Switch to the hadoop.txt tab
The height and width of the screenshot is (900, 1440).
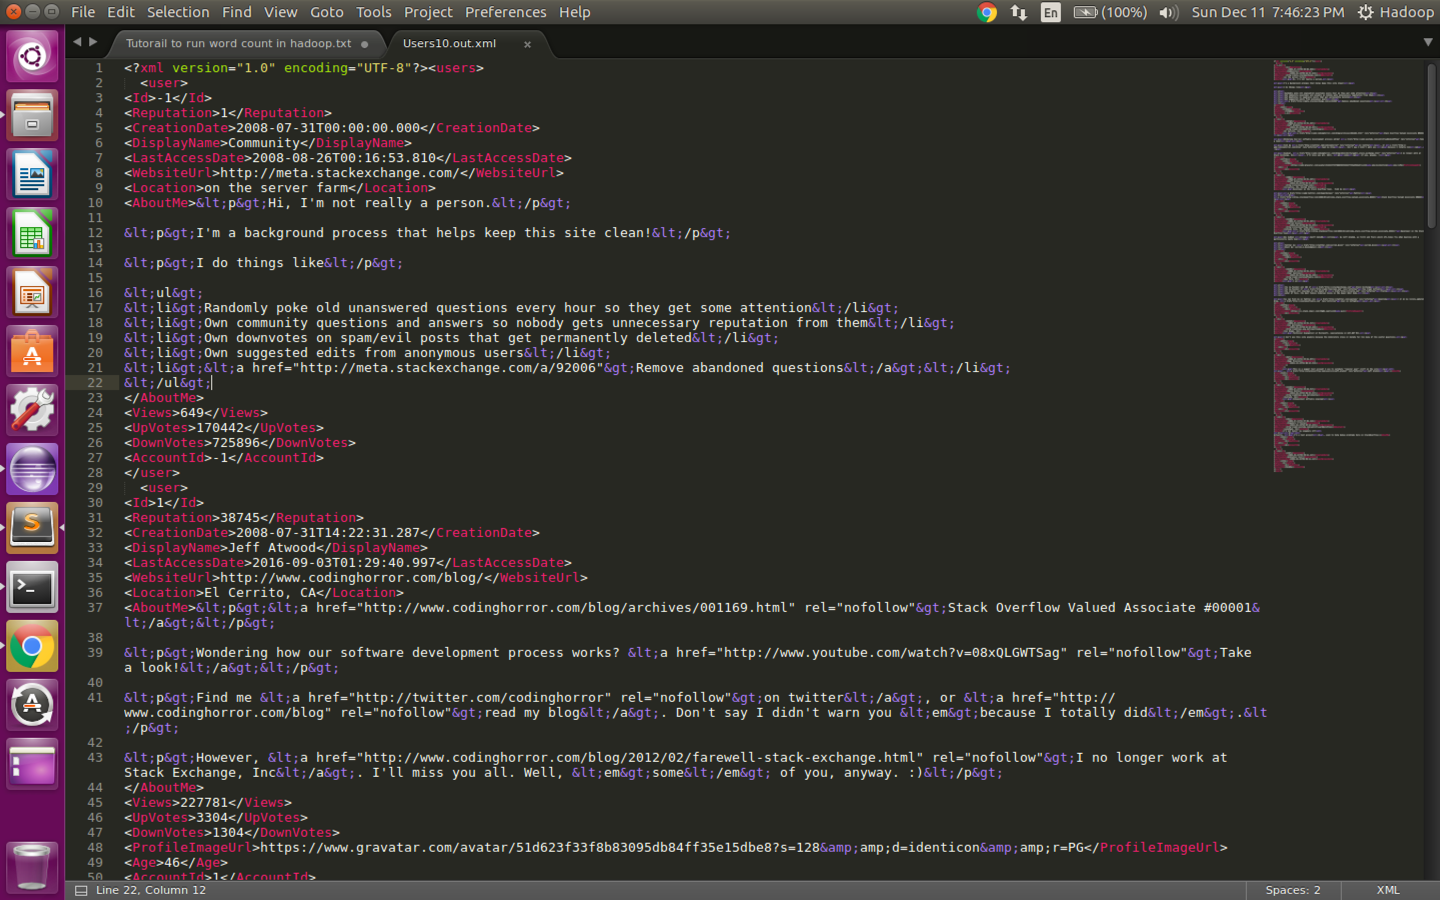tap(240, 43)
